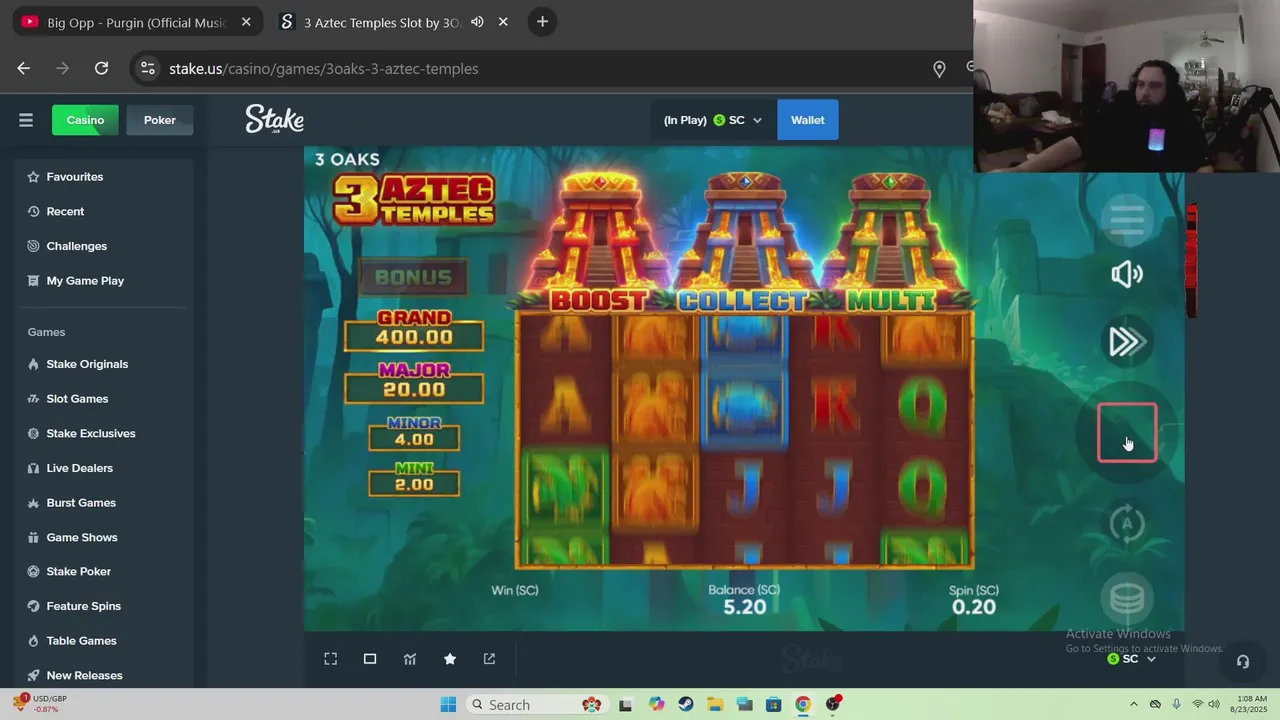1280x720 pixels.
Task: Click the Recent clock icon in sidebar
Action: tap(34, 211)
